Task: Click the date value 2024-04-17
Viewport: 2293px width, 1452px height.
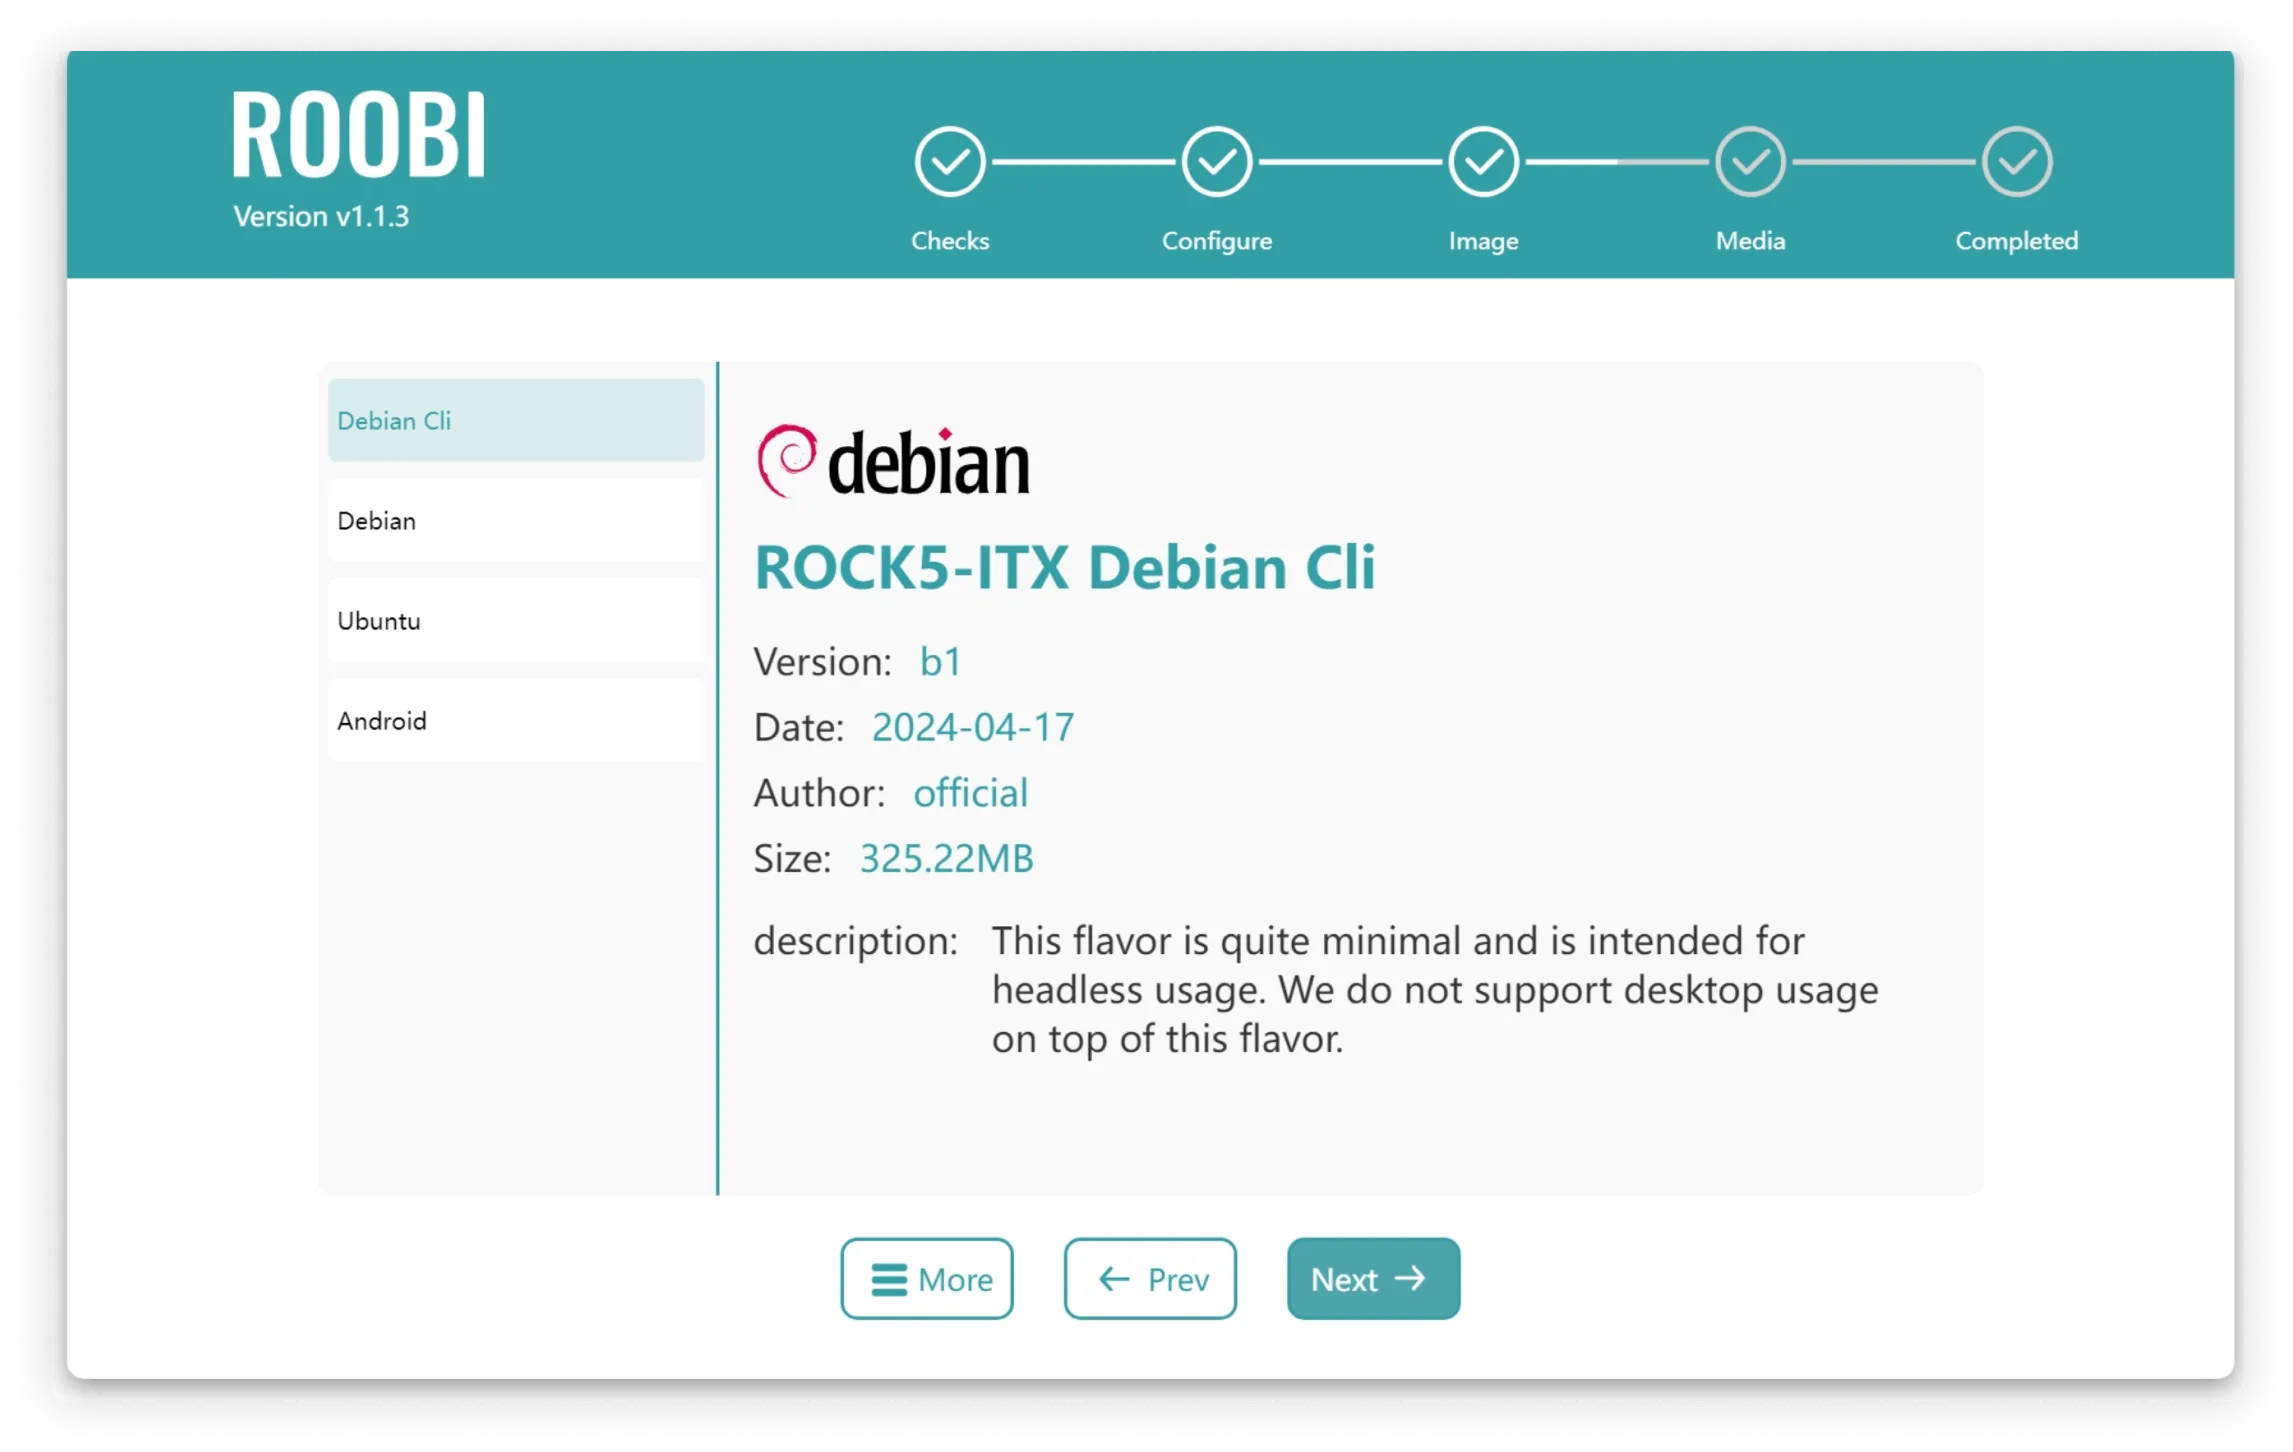Action: [972, 727]
